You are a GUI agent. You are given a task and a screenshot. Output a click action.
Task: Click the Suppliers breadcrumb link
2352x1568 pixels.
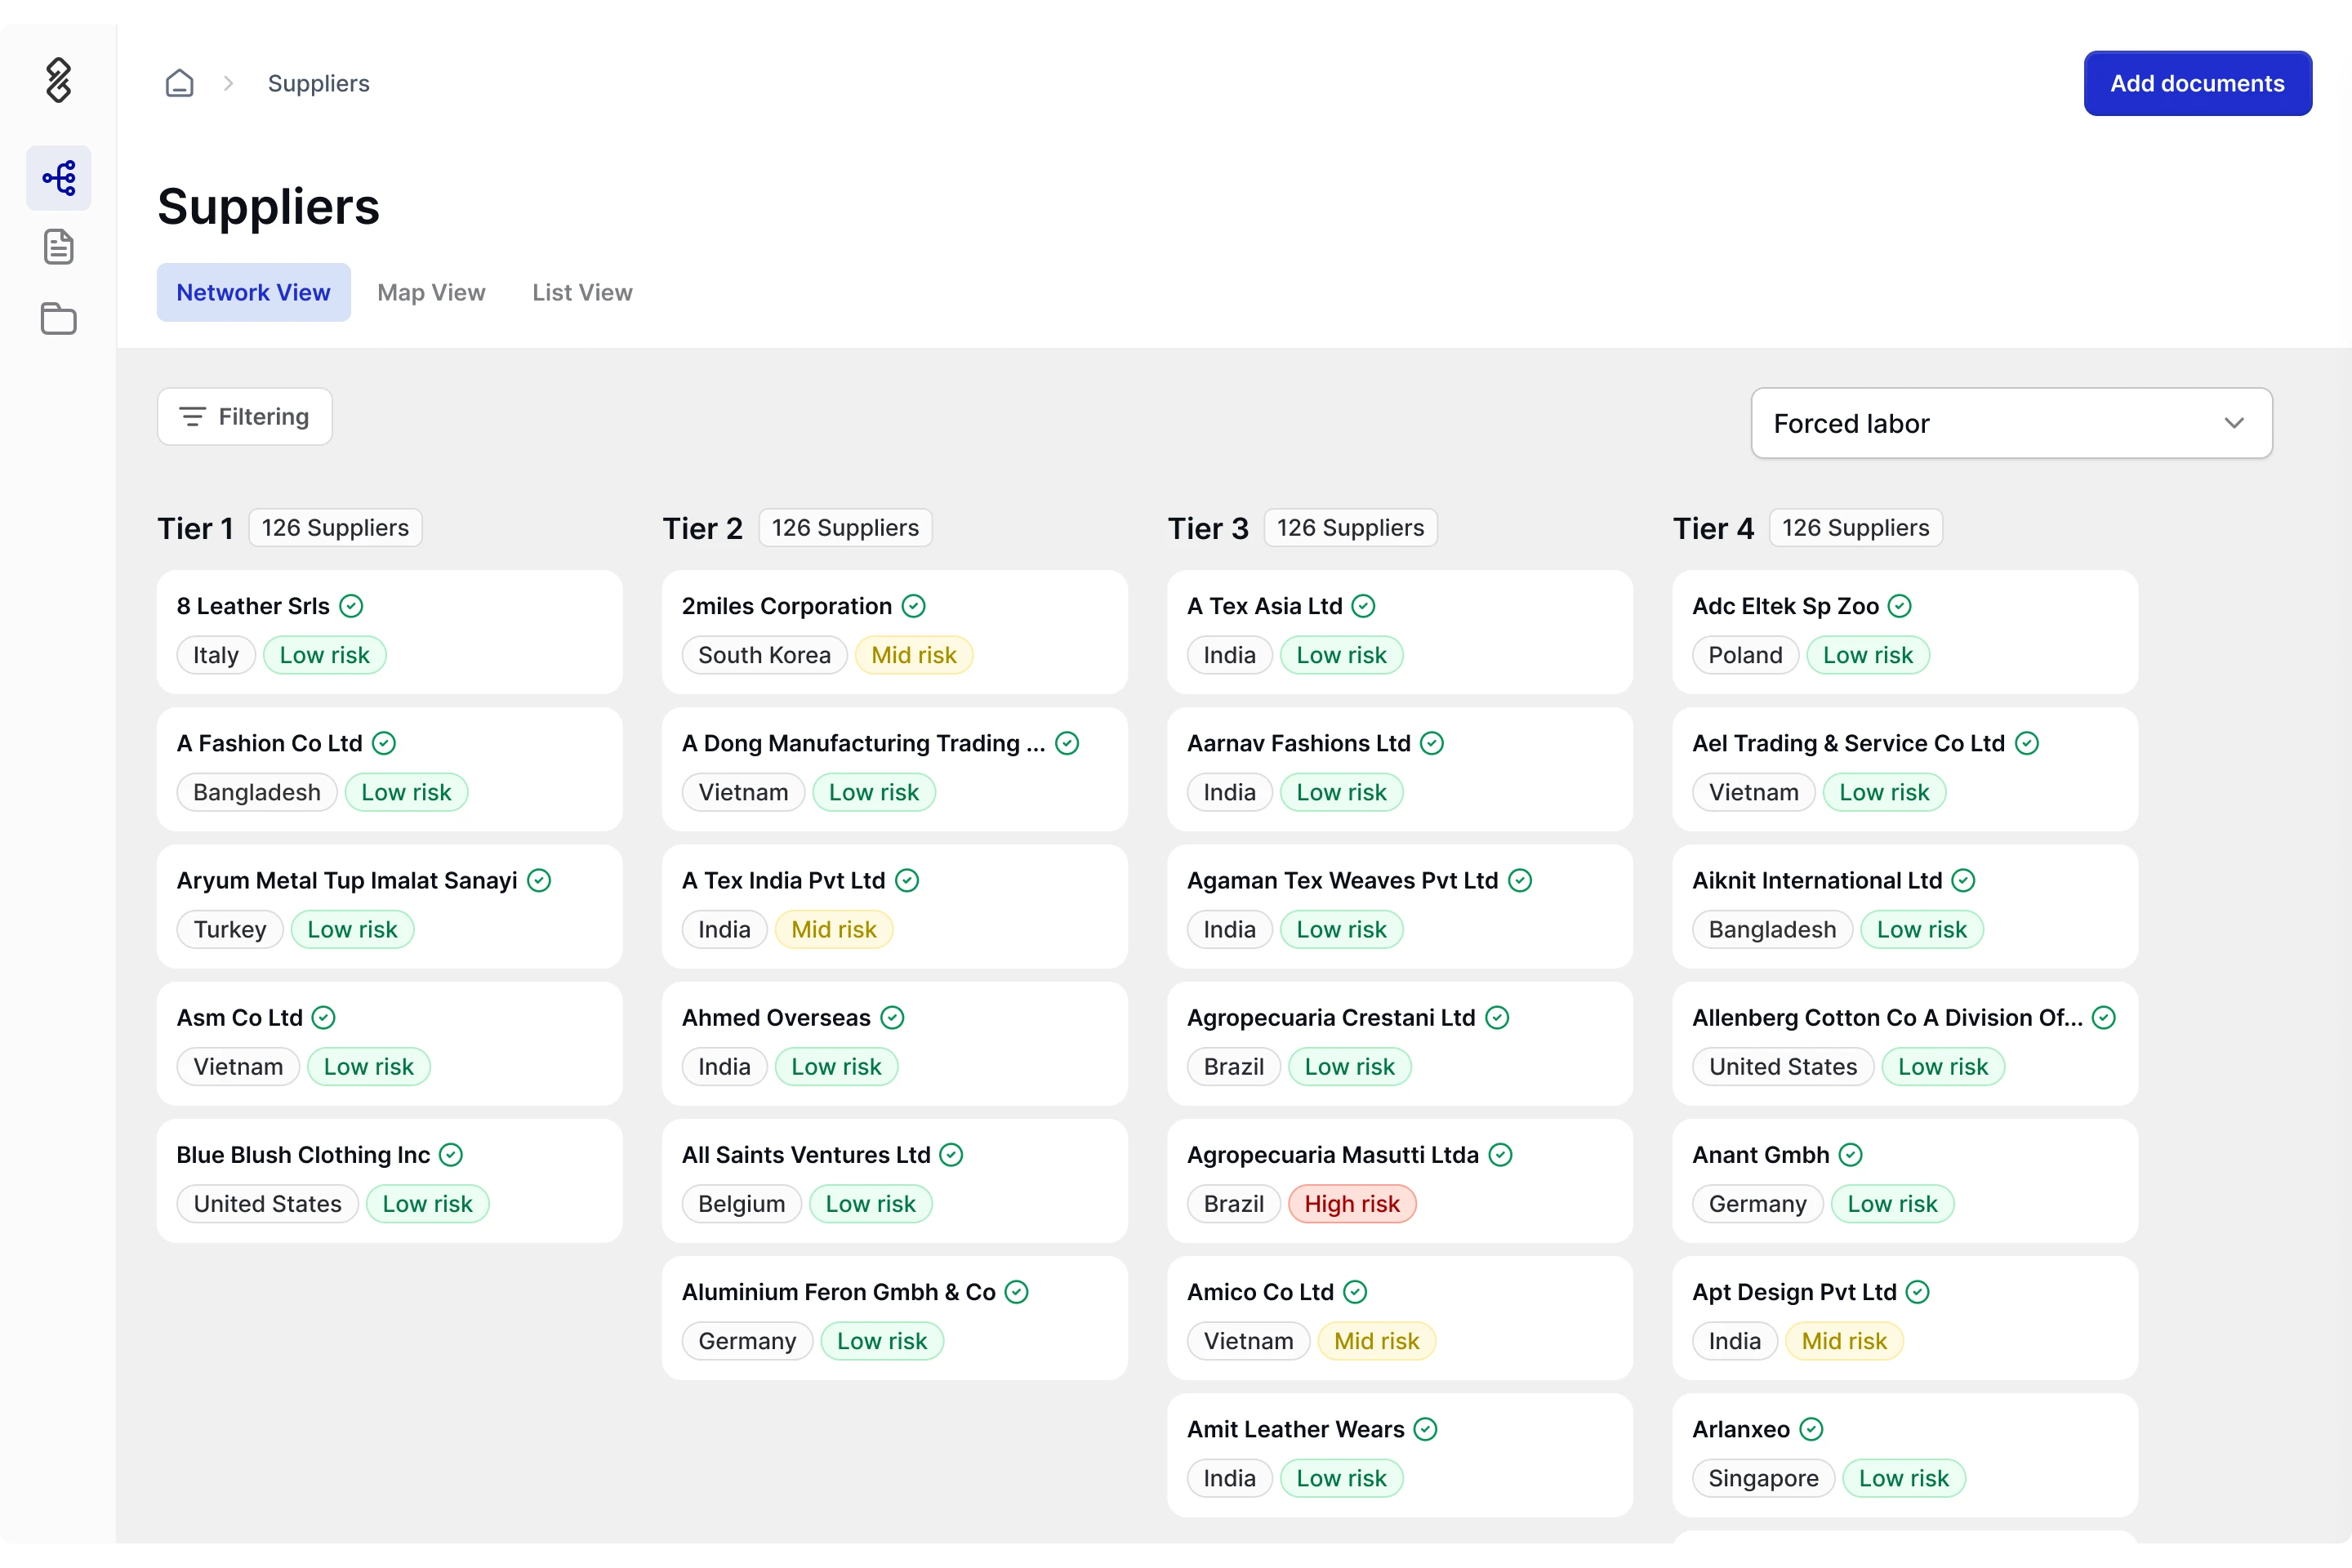[x=318, y=83]
